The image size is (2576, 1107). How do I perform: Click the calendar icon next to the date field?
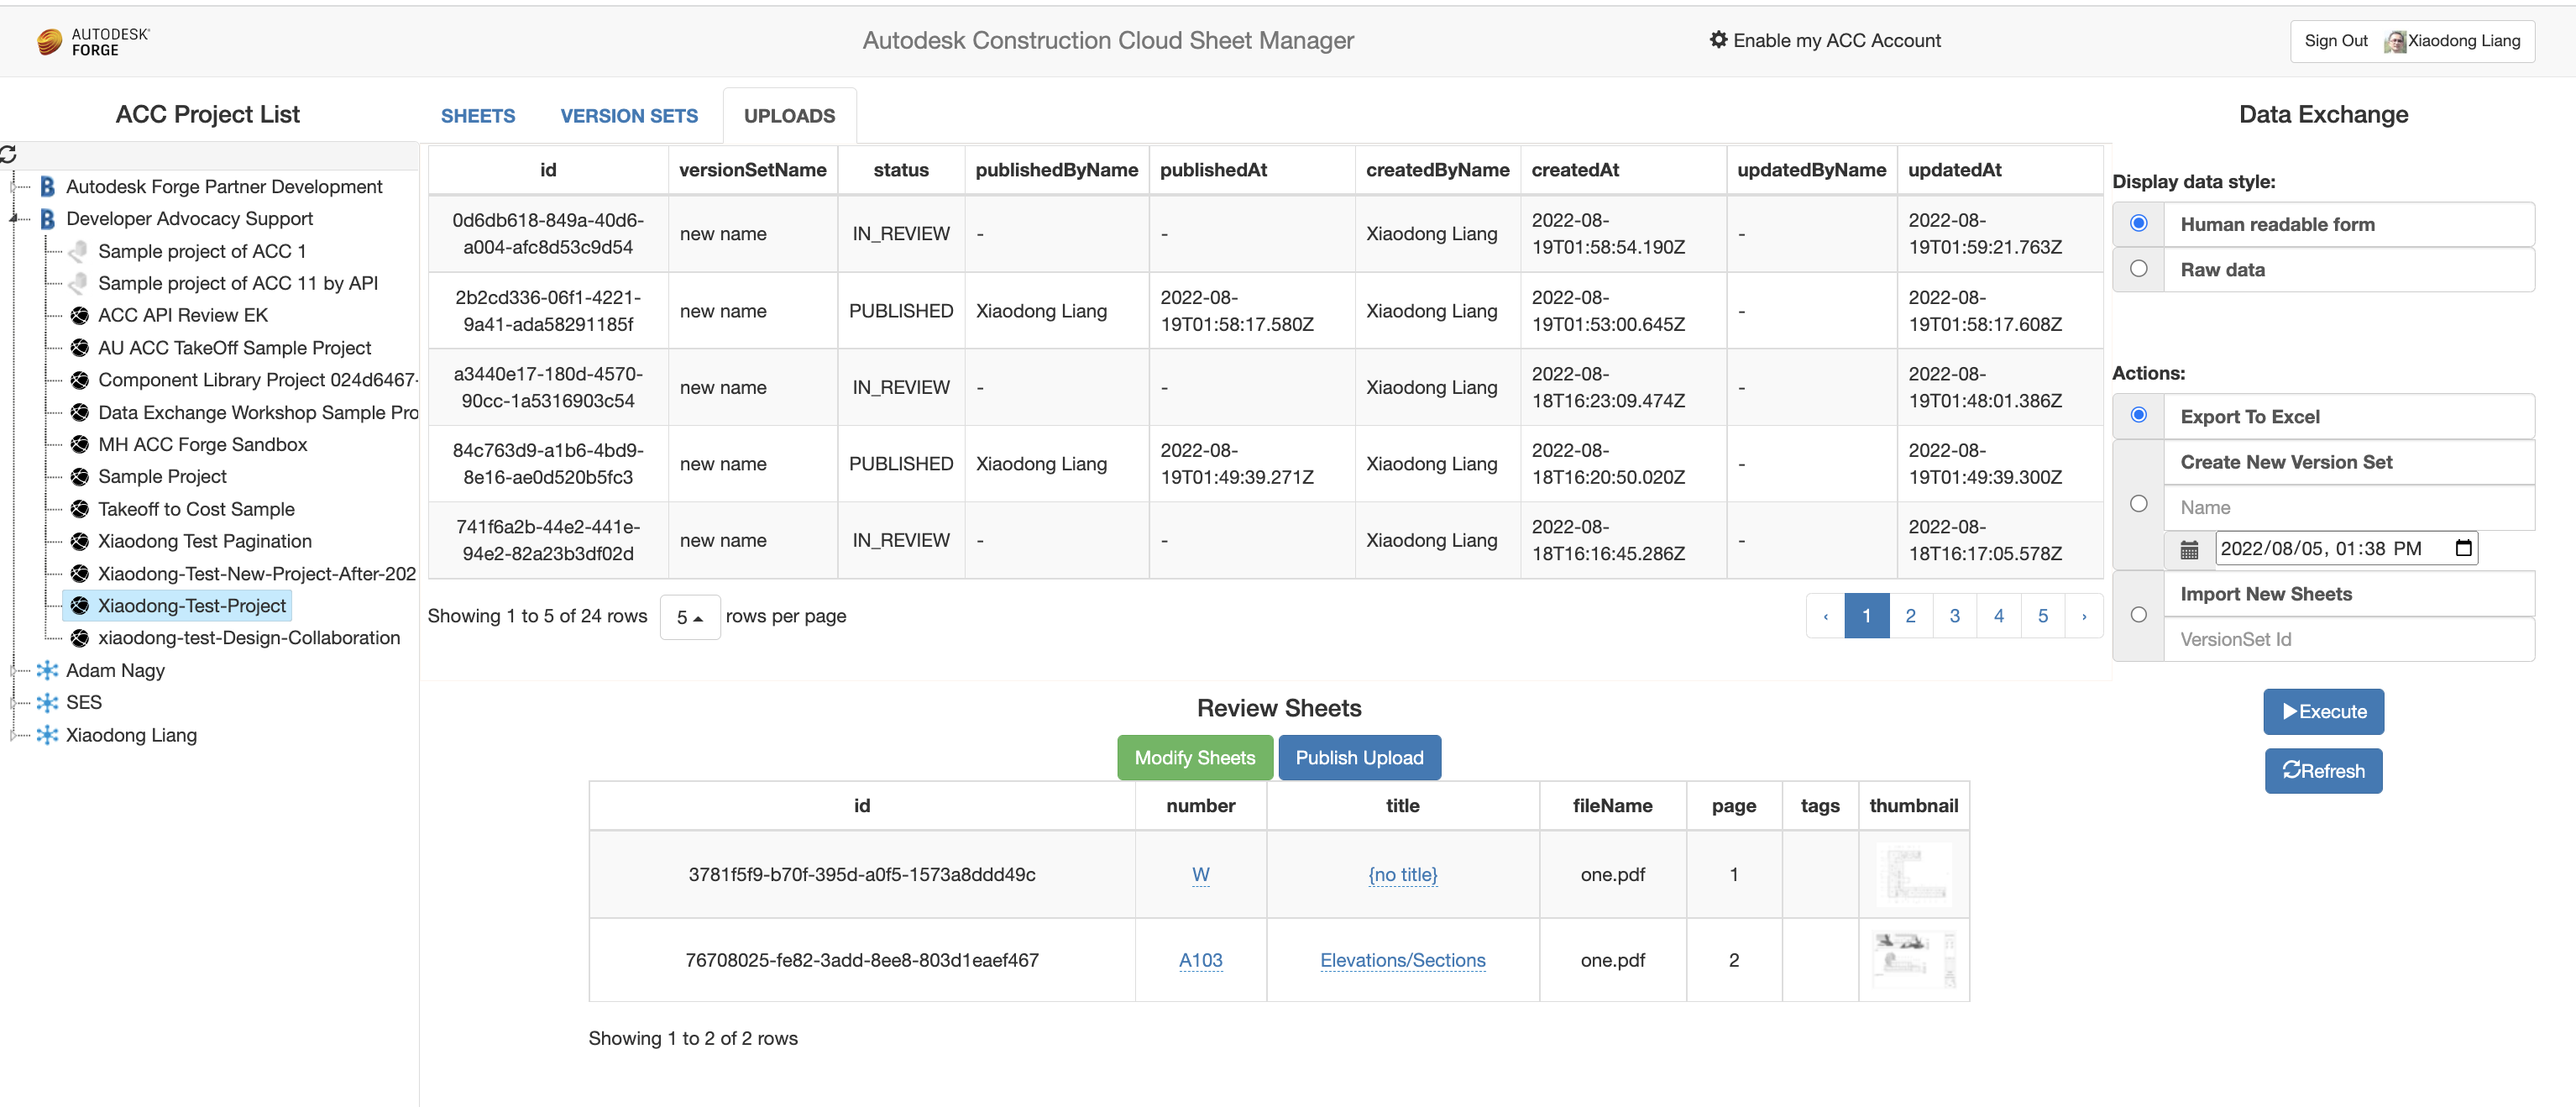2188,549
